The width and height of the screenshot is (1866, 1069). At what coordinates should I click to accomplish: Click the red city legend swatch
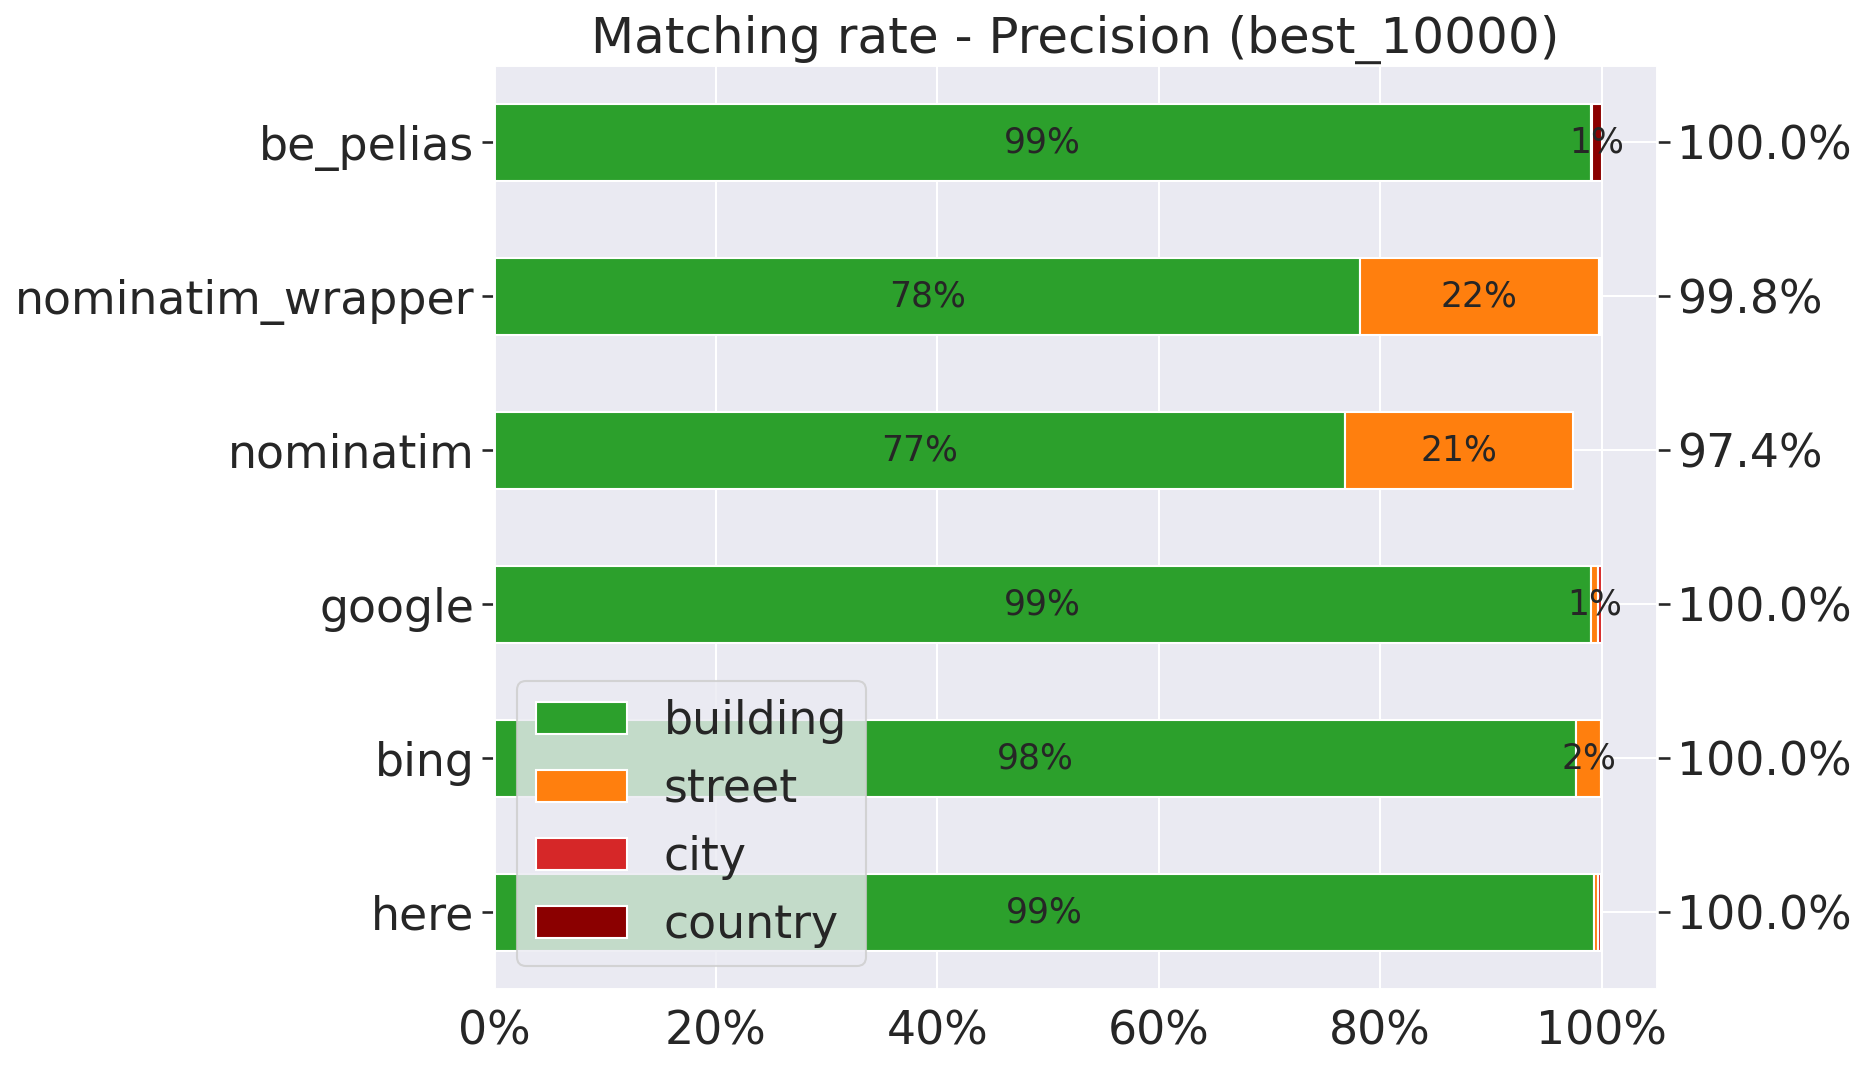tap(581, 854)
